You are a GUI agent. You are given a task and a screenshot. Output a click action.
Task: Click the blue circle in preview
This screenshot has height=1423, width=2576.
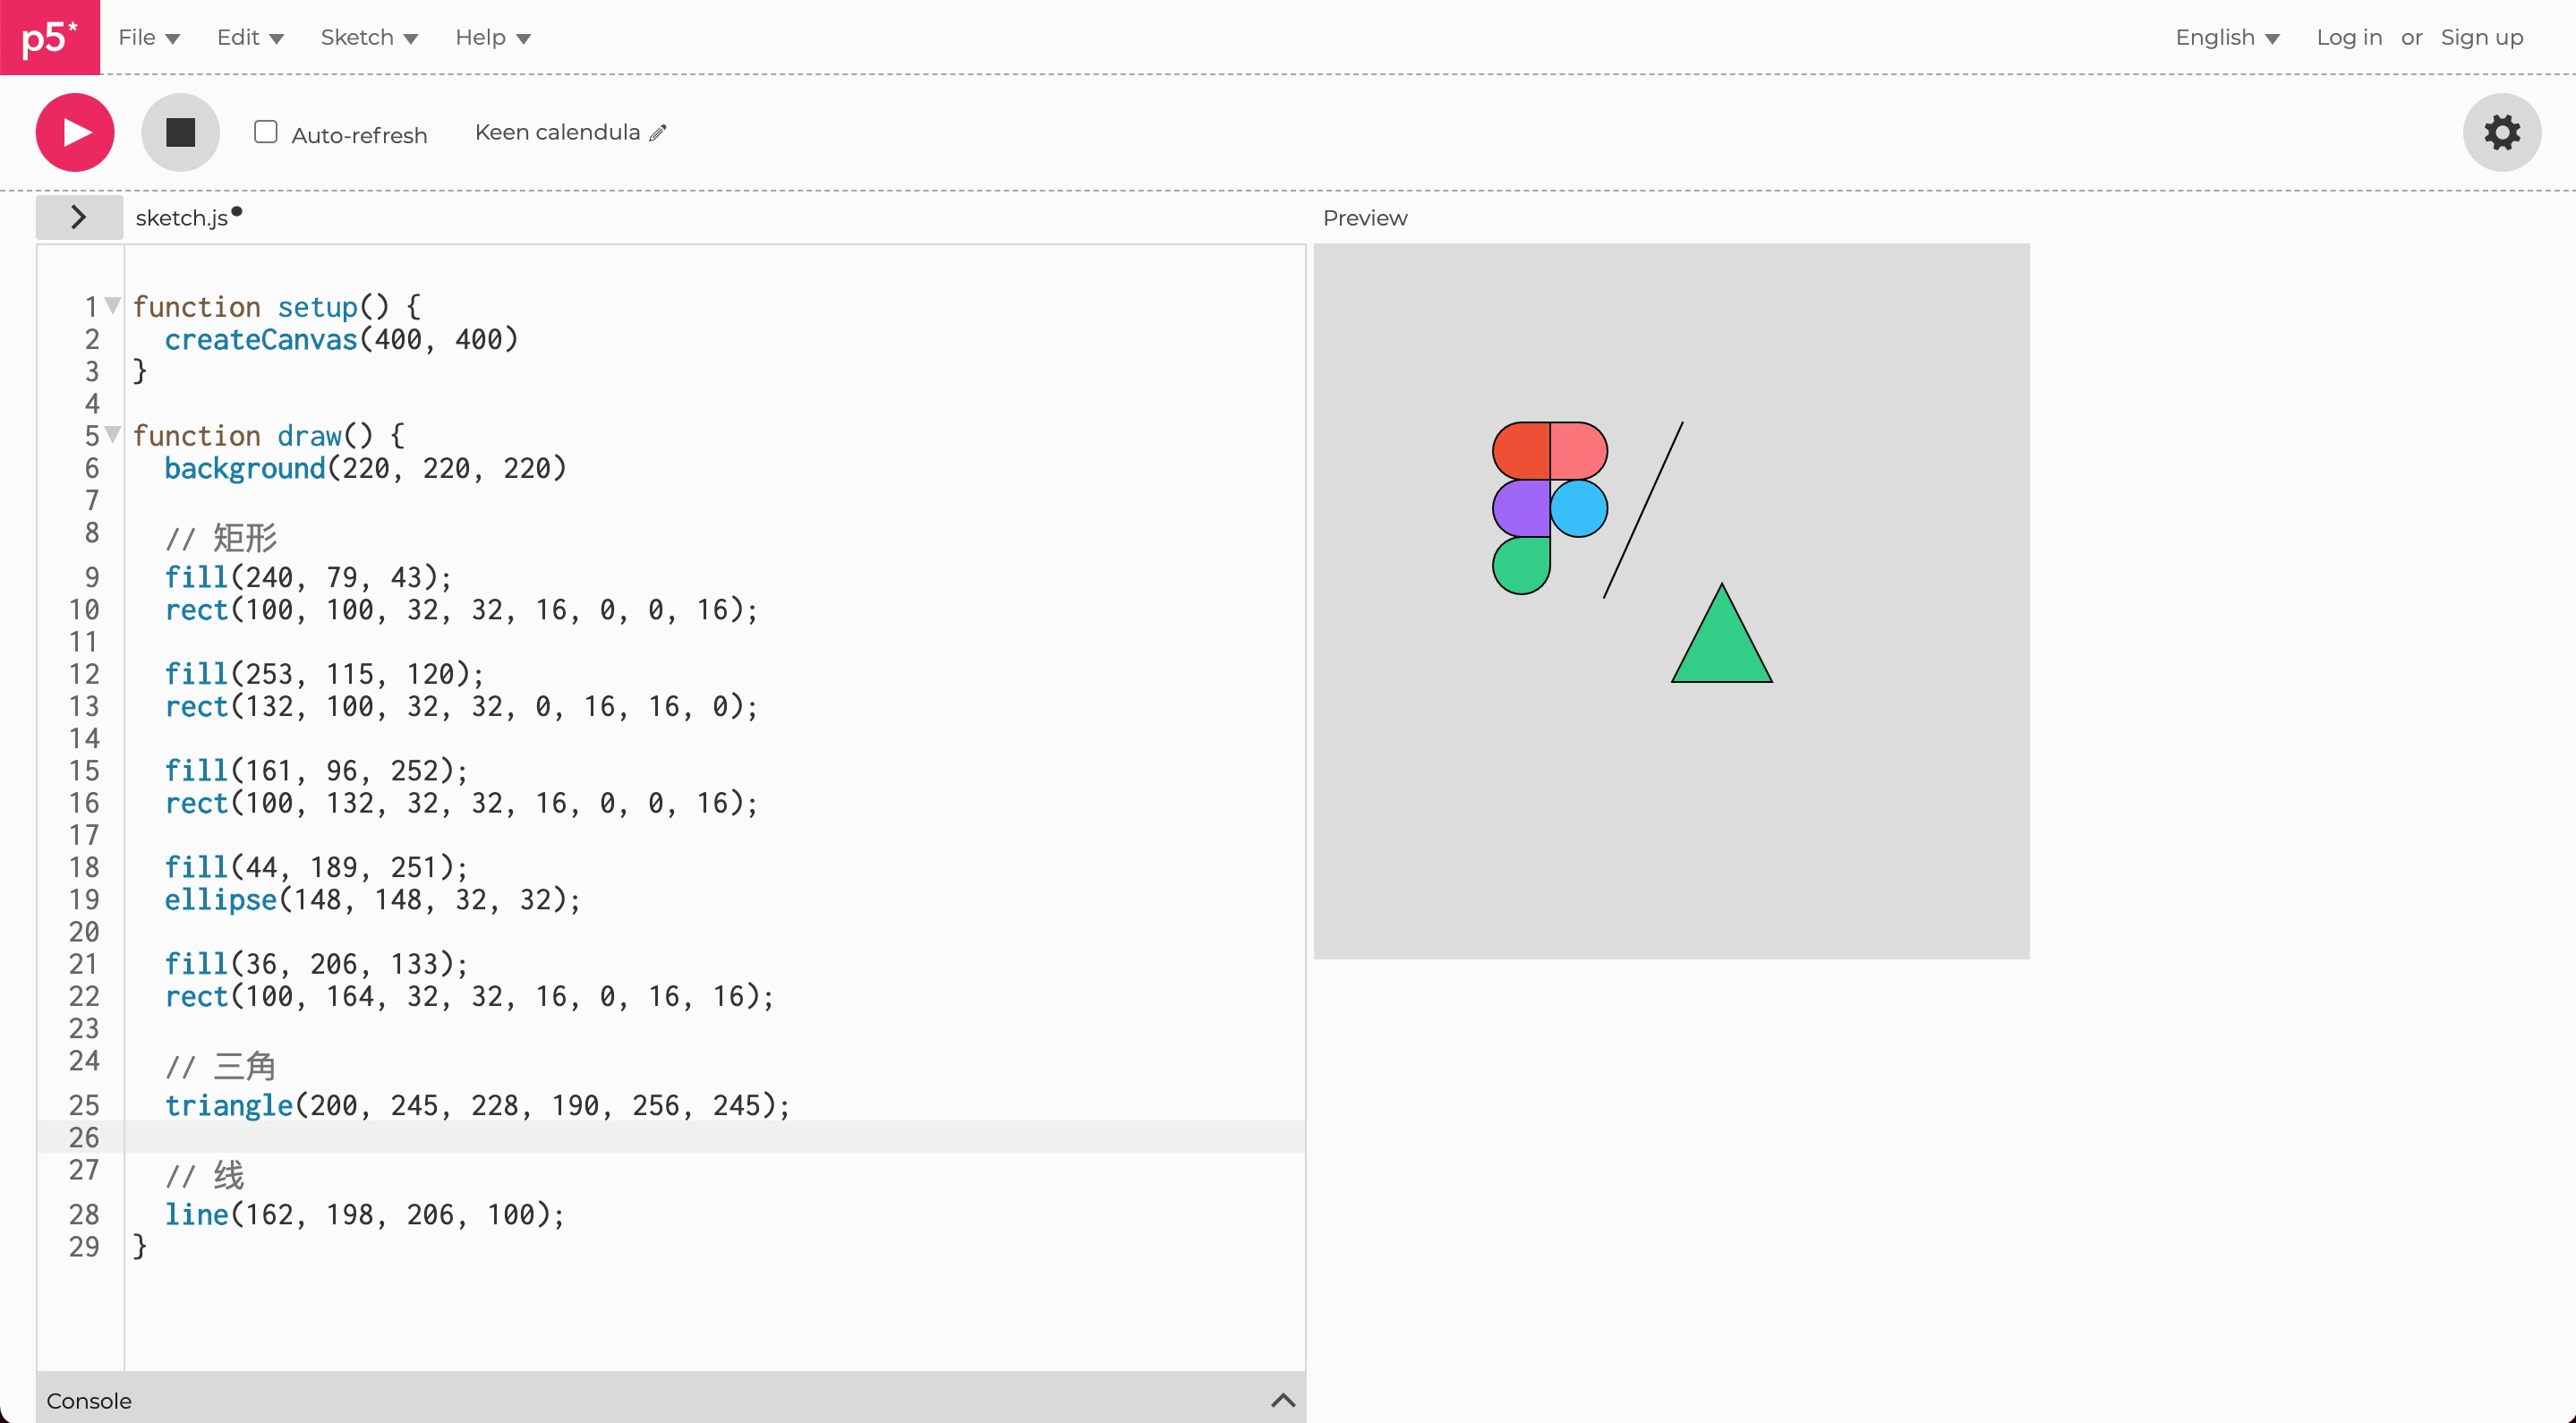pyautogui.click(x=1579, y=508)
